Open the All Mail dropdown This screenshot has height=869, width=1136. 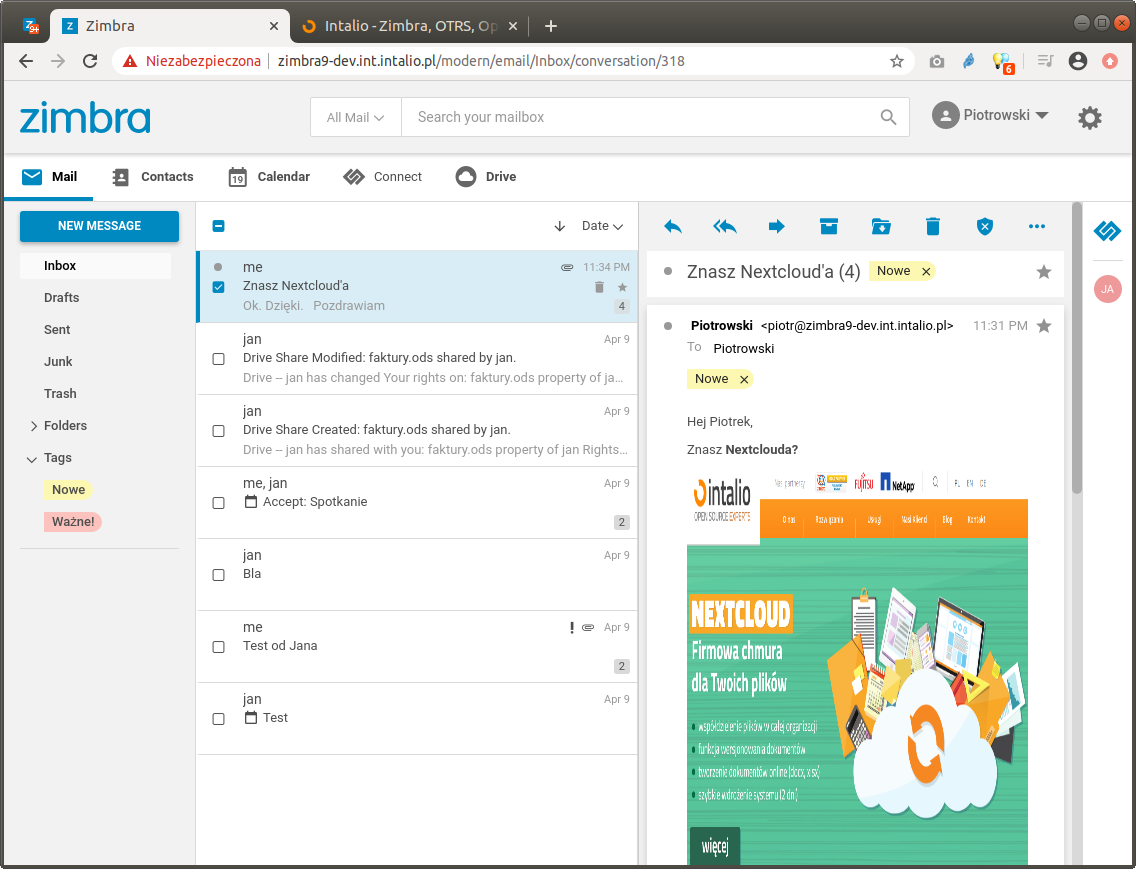(355, 117)
